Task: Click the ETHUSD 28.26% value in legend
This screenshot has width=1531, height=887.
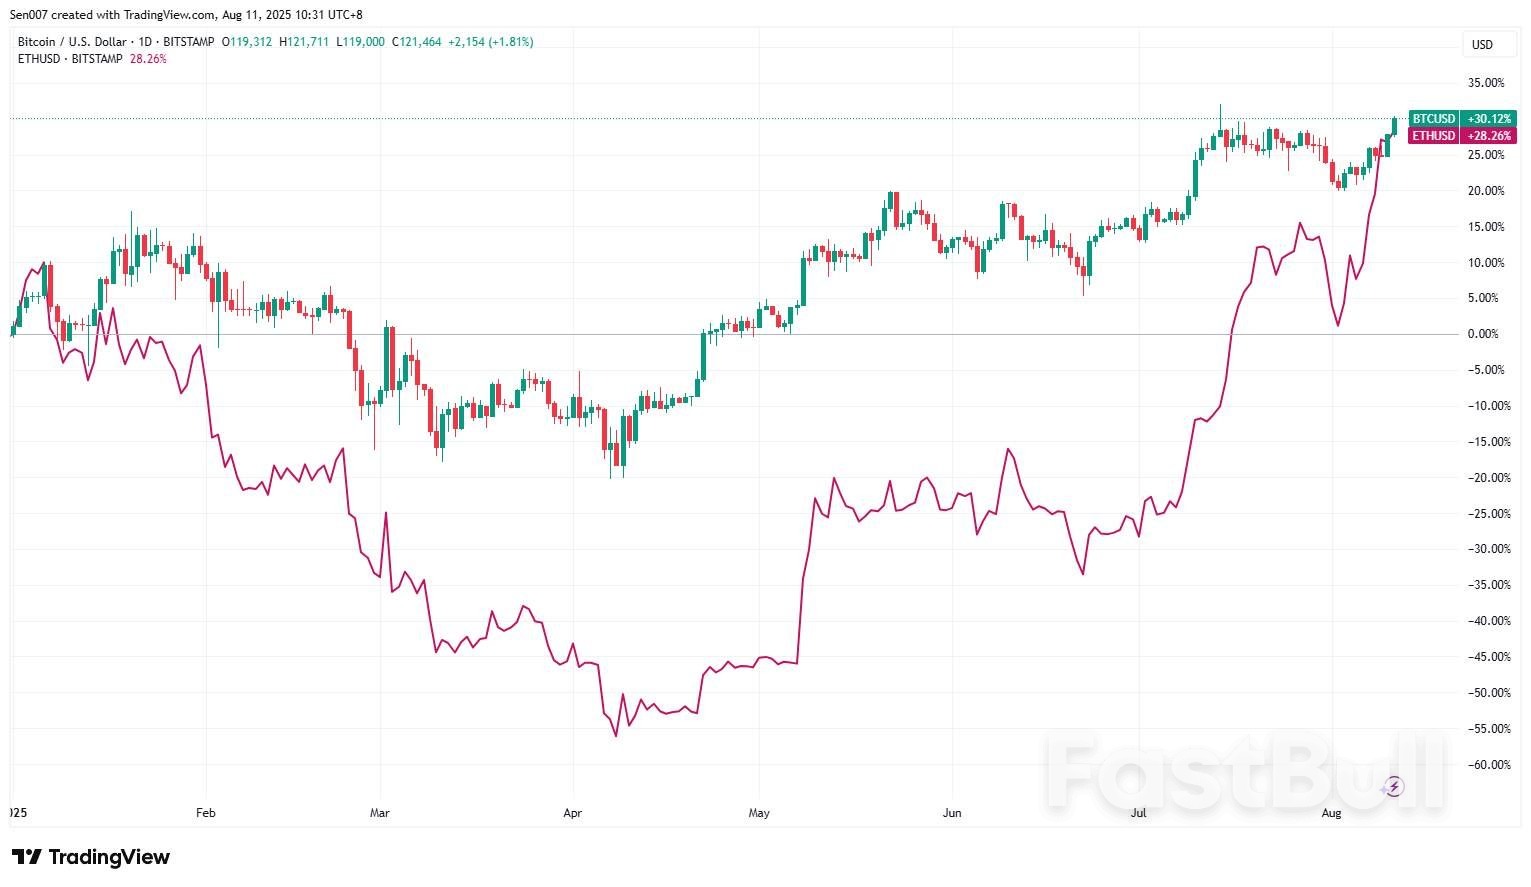Action: coord(148,59)
